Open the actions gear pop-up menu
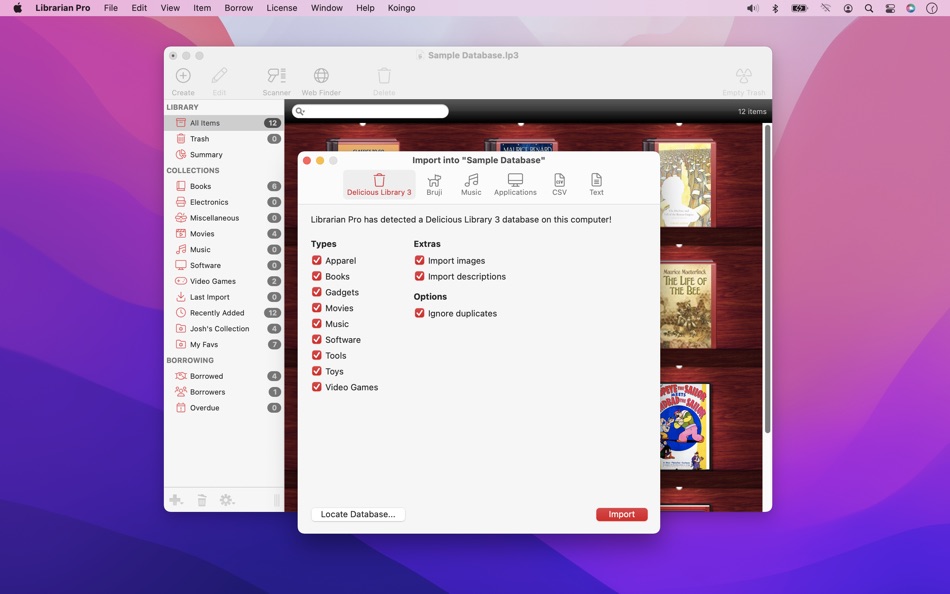Viewport: 950px width, 594px height. tap(227, 499)
